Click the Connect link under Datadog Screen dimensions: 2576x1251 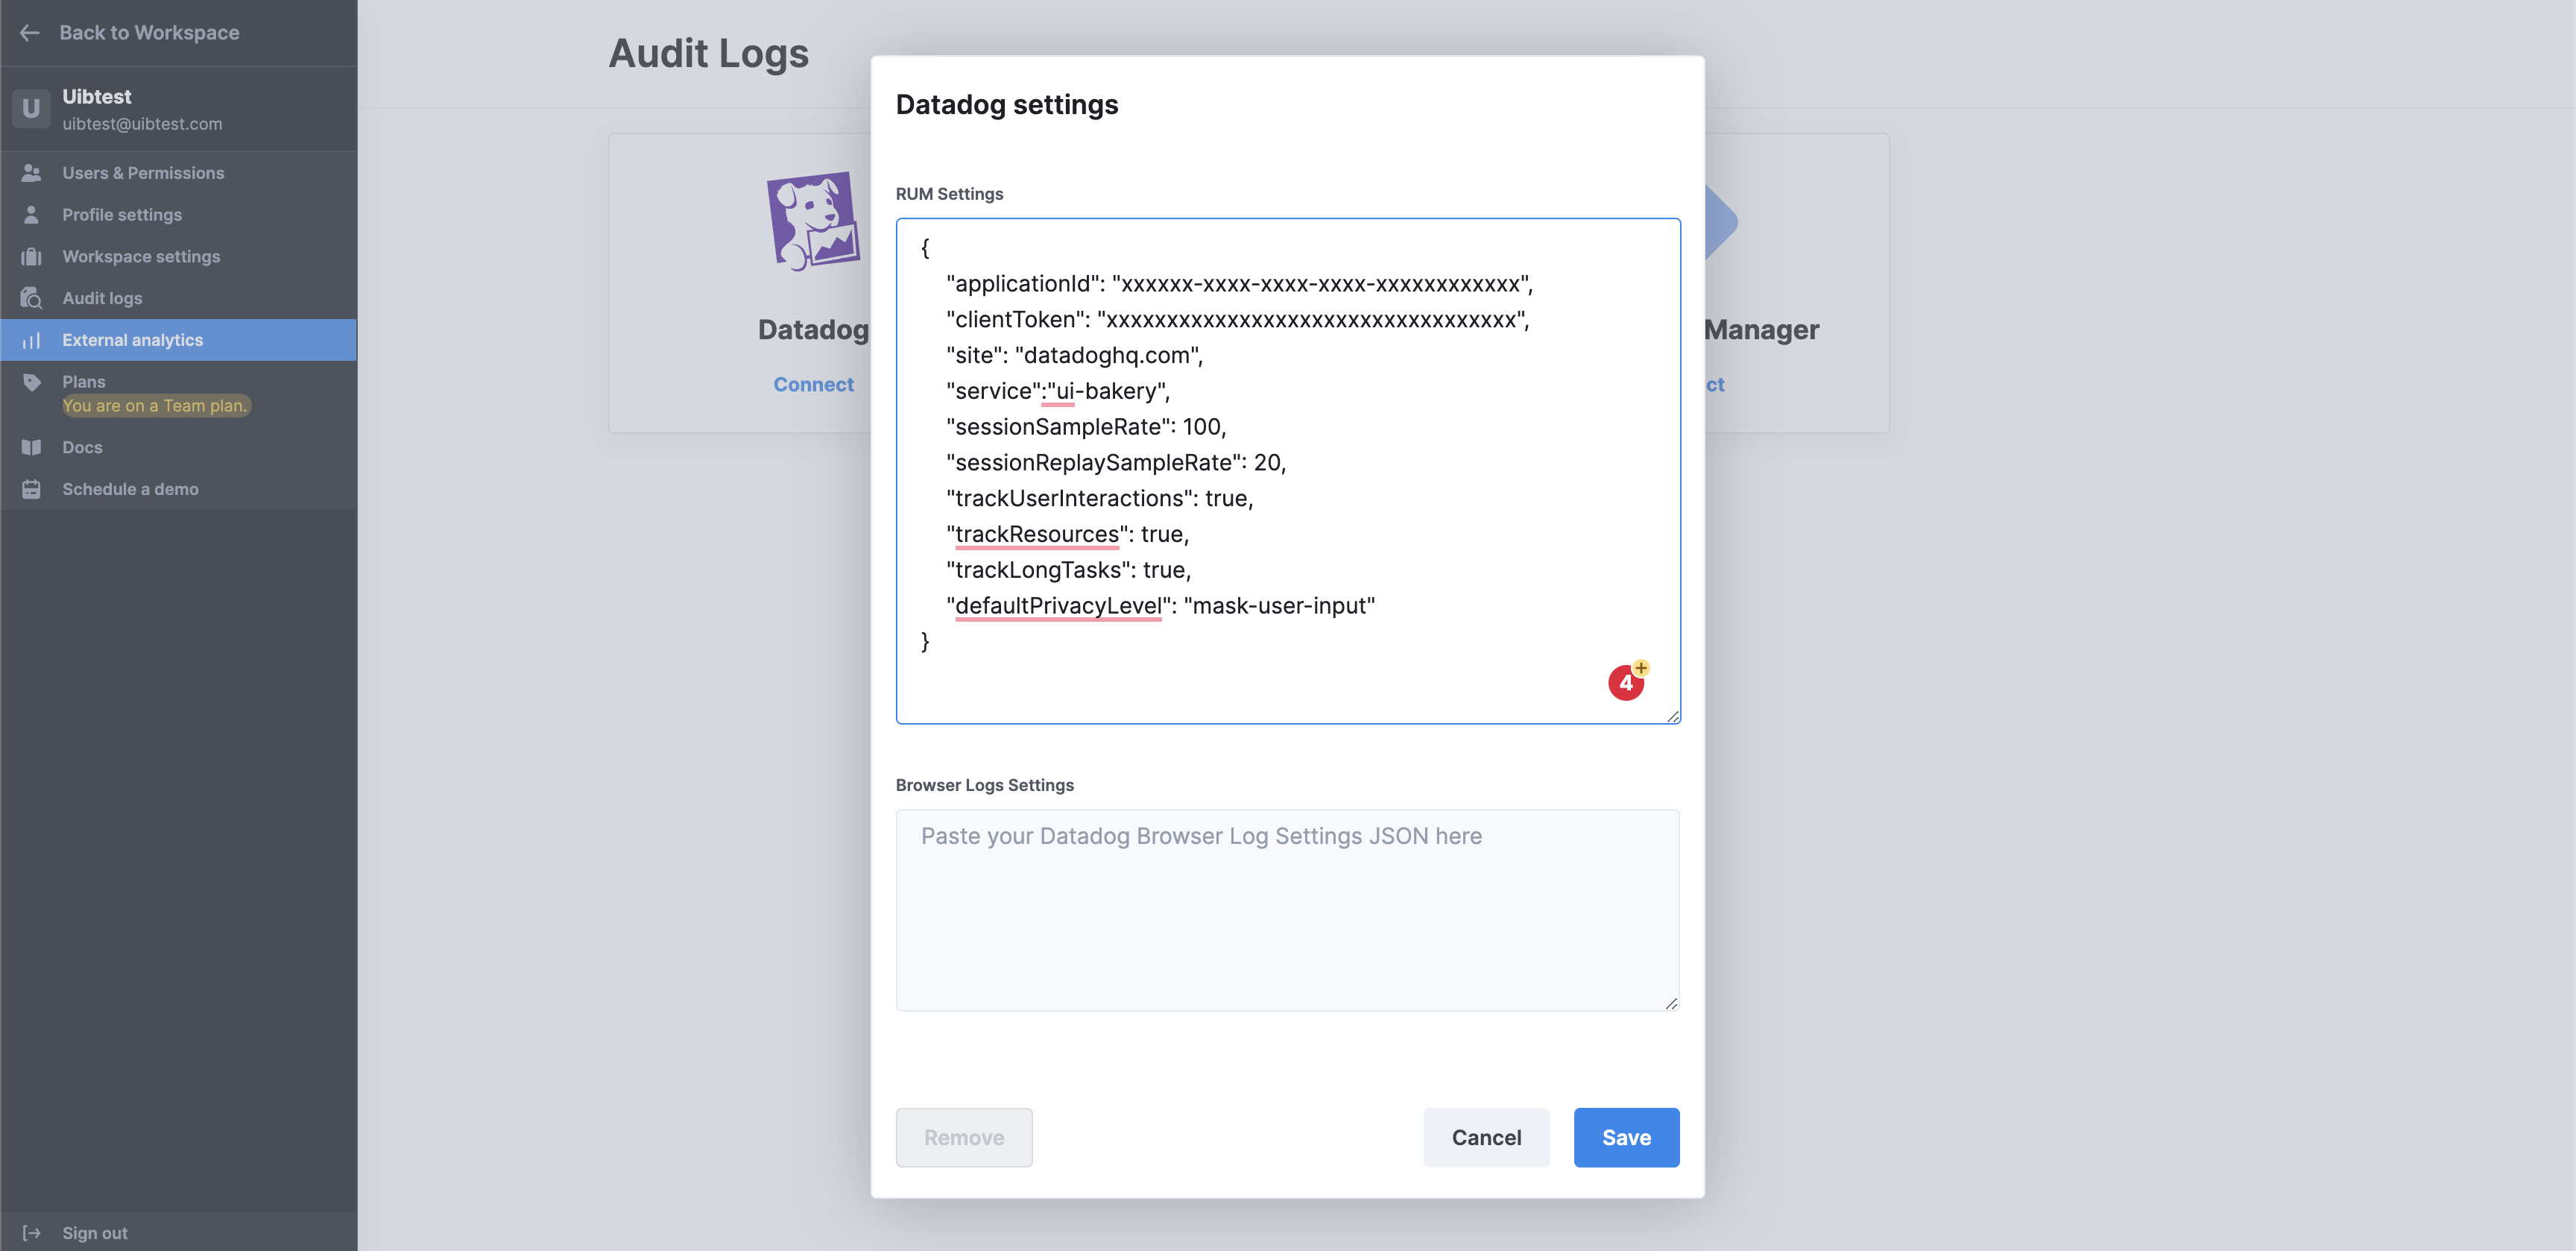tap(813, 385)
